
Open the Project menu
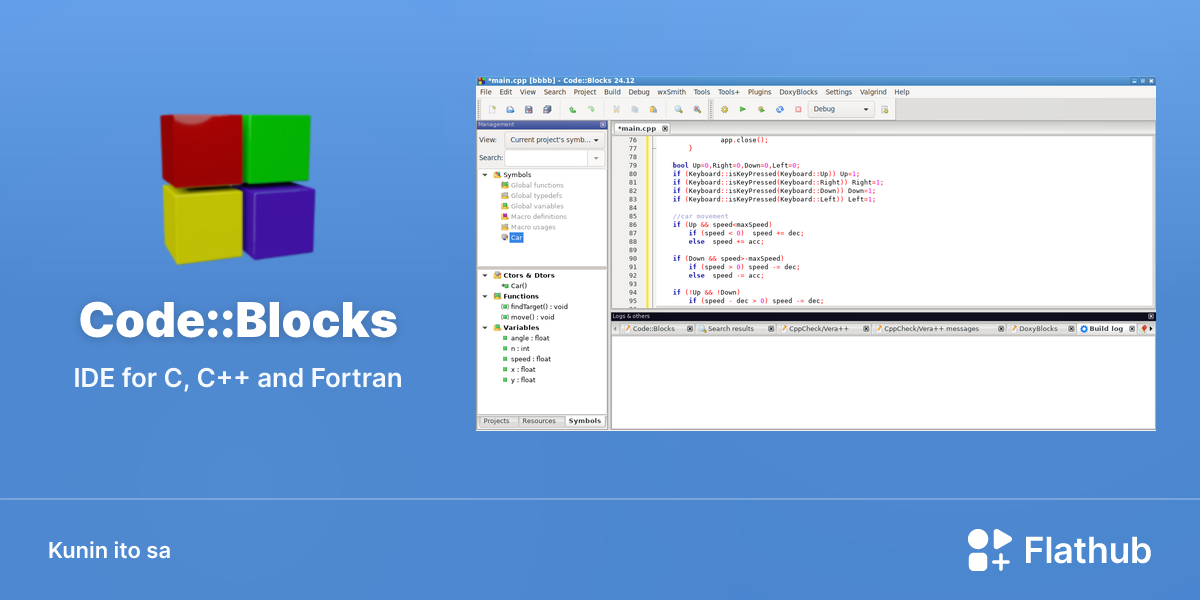click(x=585, y=92)
